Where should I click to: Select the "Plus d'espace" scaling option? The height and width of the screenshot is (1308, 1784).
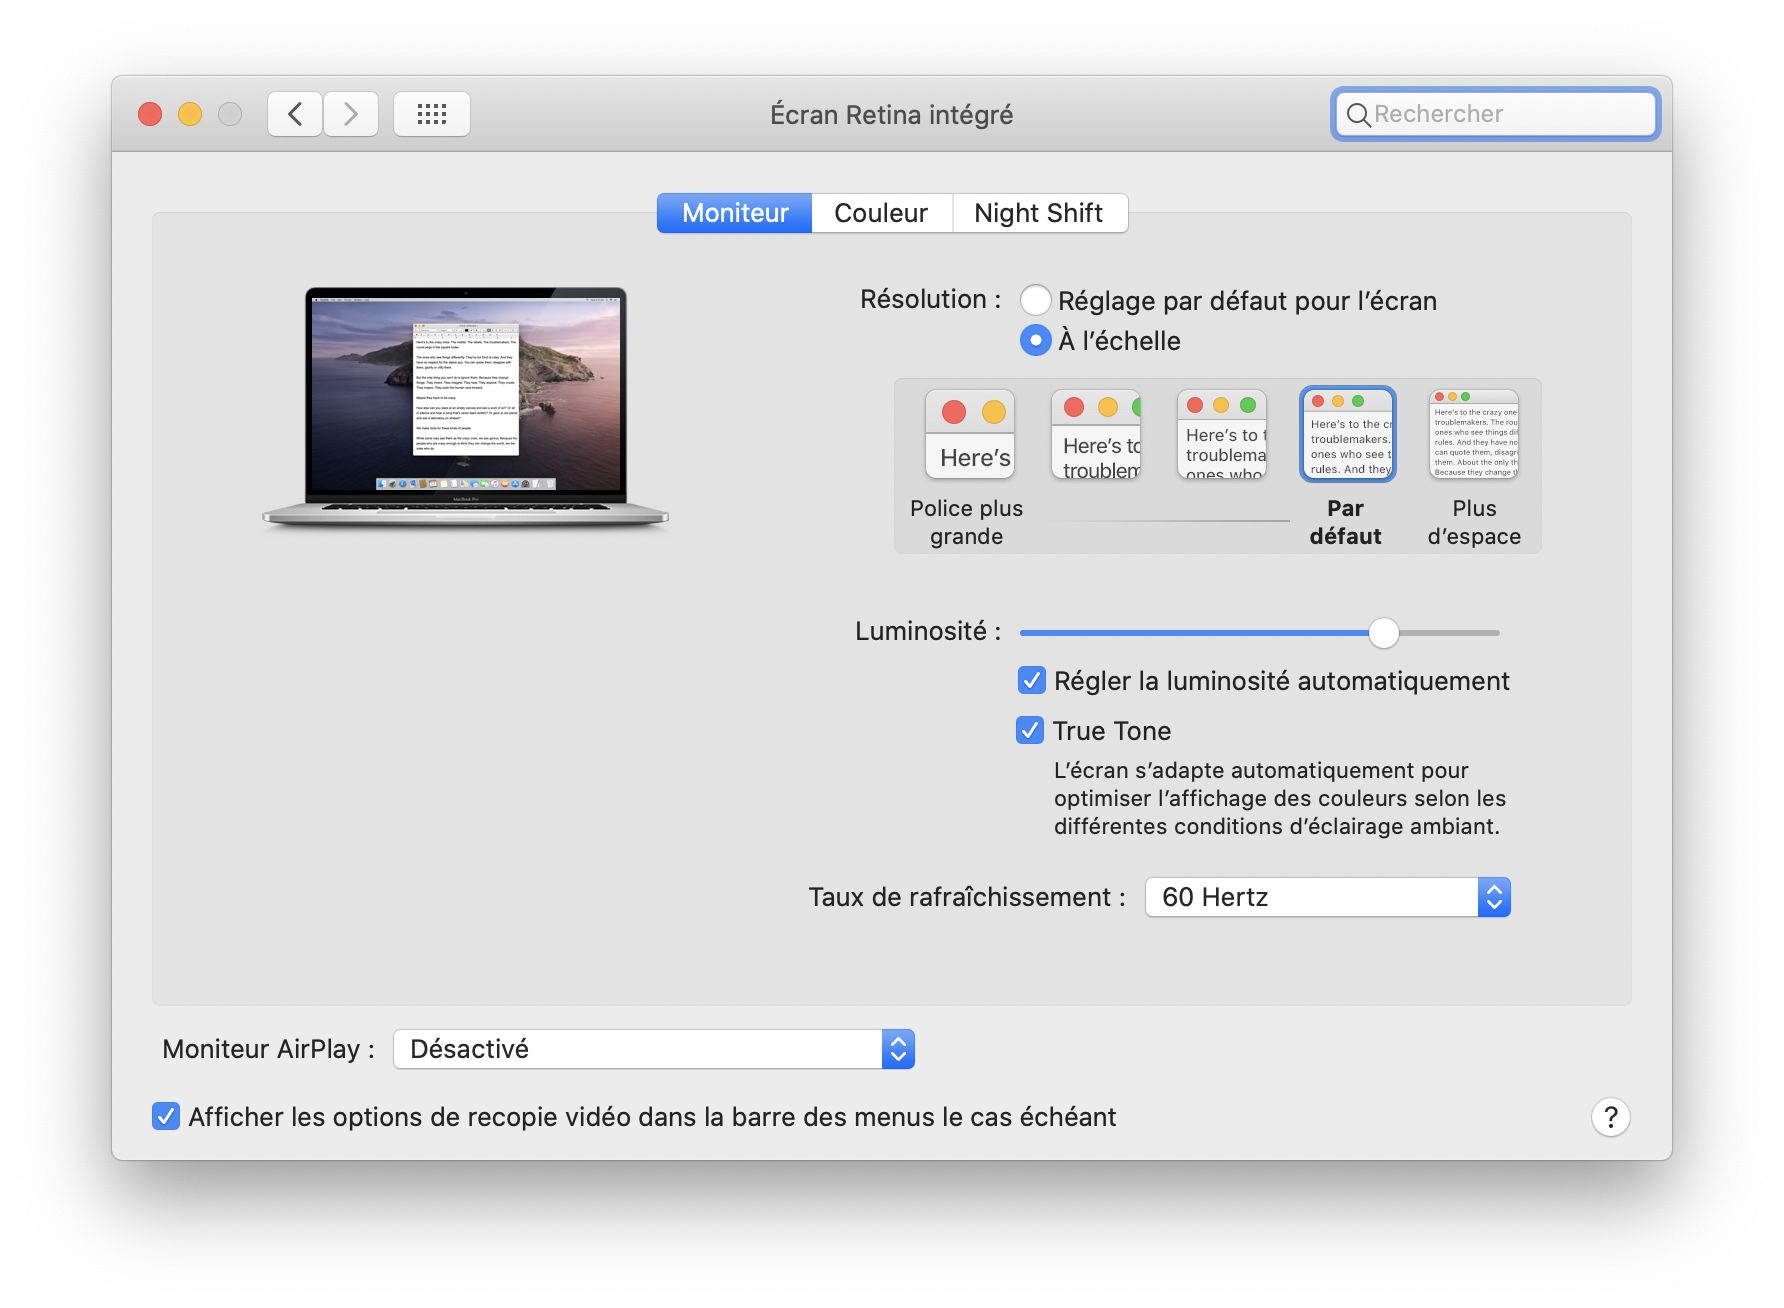coord(1473,435)
